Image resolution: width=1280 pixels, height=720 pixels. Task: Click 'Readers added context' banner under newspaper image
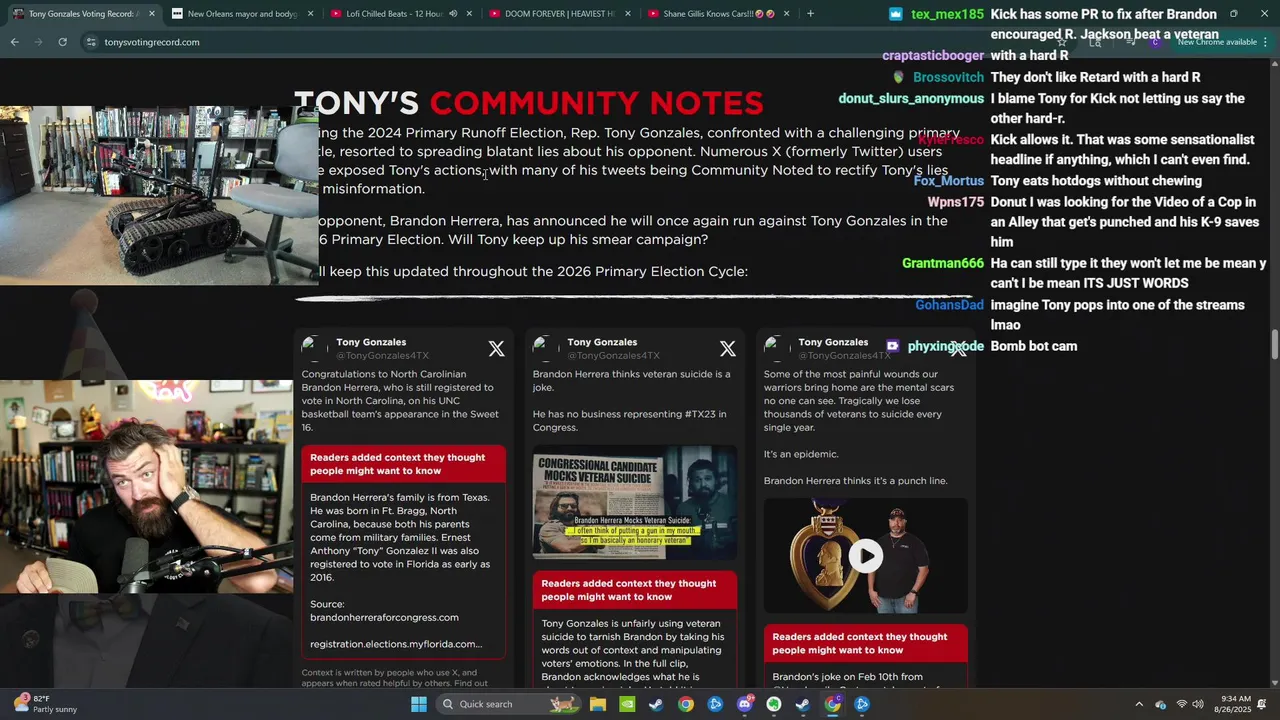634,590
